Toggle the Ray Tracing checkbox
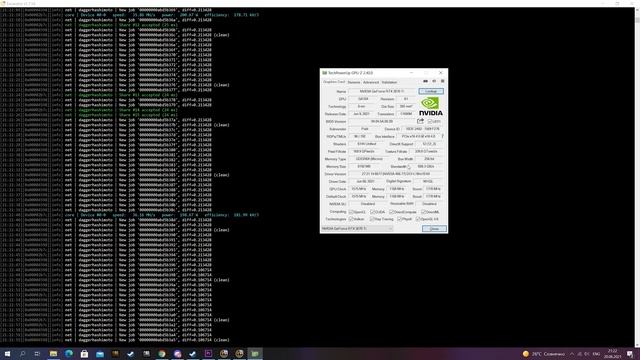The image size is (640, 360). click(372, 219)
